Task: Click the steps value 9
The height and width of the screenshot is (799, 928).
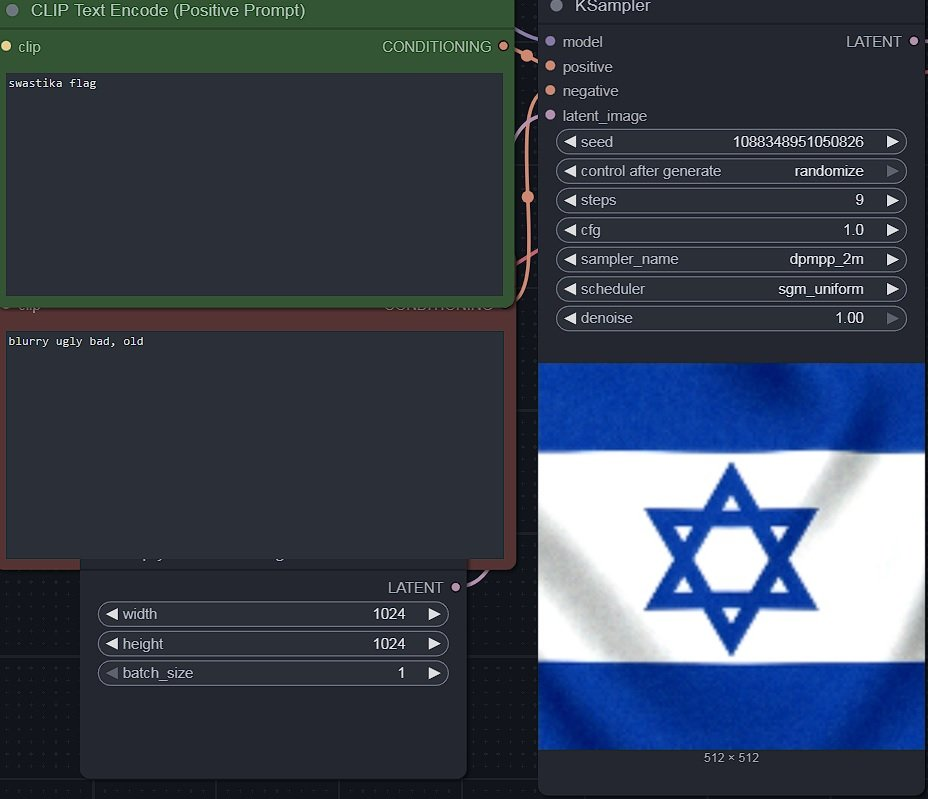Action: pyautogui.click(x=859, y=200)
